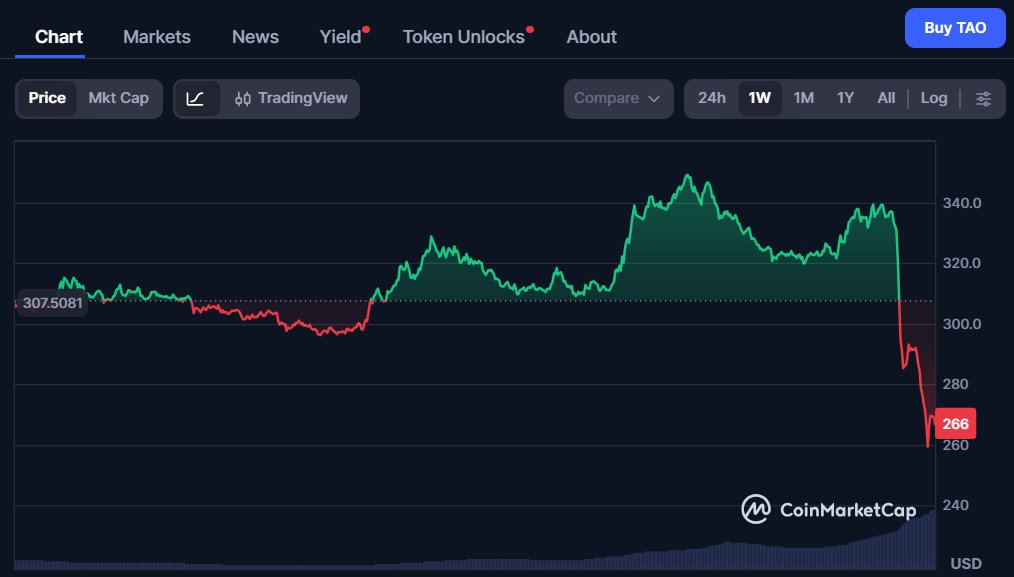
Task: Switch to TradingView candlestick view
Action: point(291,98)
